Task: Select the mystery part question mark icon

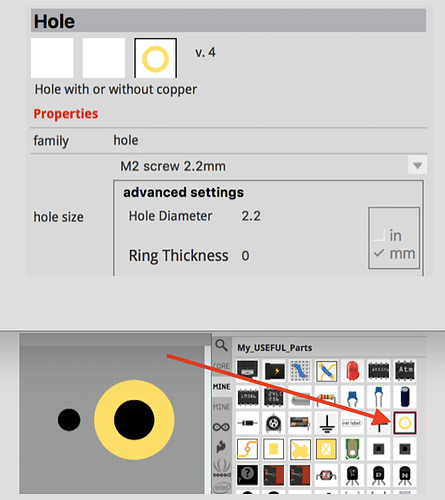Action: (247, 475)
